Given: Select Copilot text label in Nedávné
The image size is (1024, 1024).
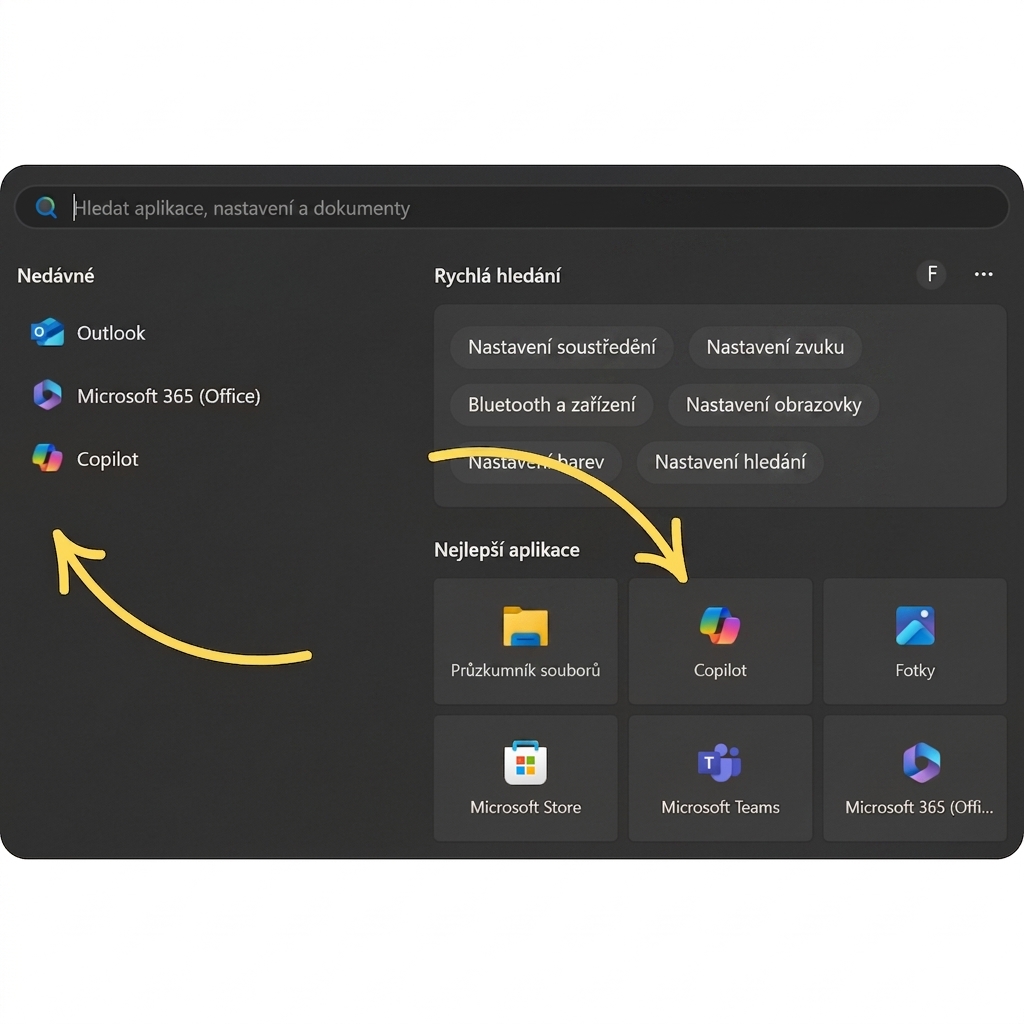Looking at the screenshot, I should 108,459.
